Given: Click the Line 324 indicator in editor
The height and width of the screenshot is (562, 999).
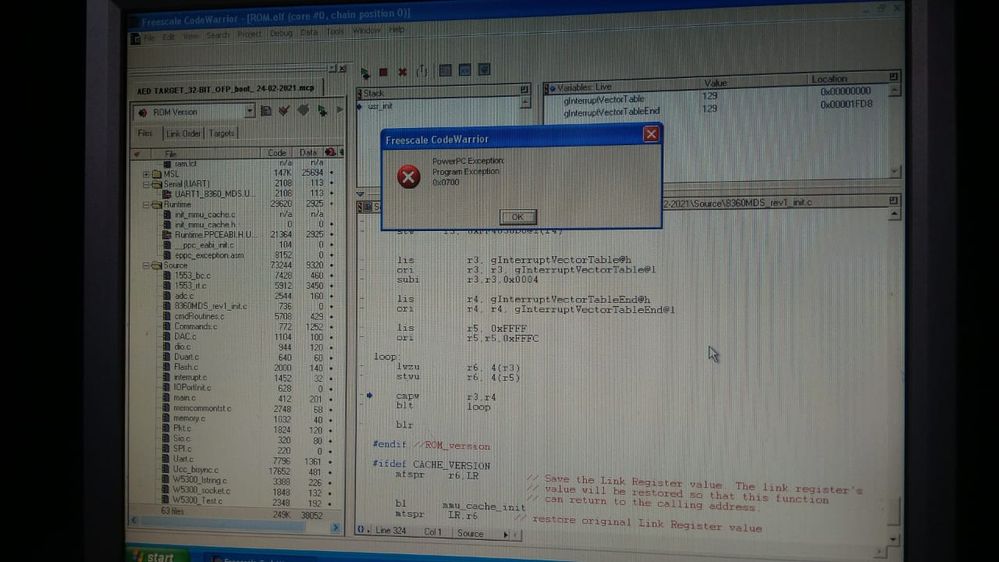Looking at the screenshot, I should pos(391,531).
